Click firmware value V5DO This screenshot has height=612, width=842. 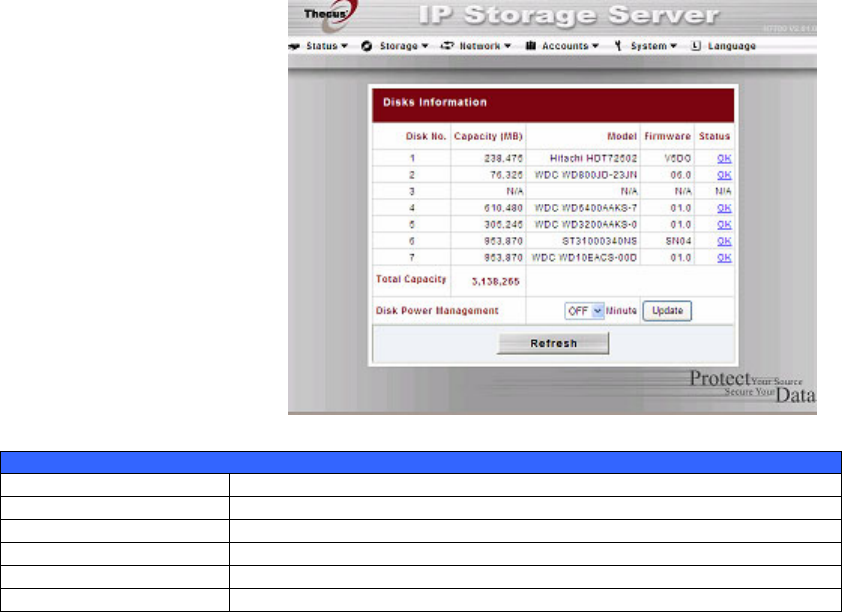[678, 158]
